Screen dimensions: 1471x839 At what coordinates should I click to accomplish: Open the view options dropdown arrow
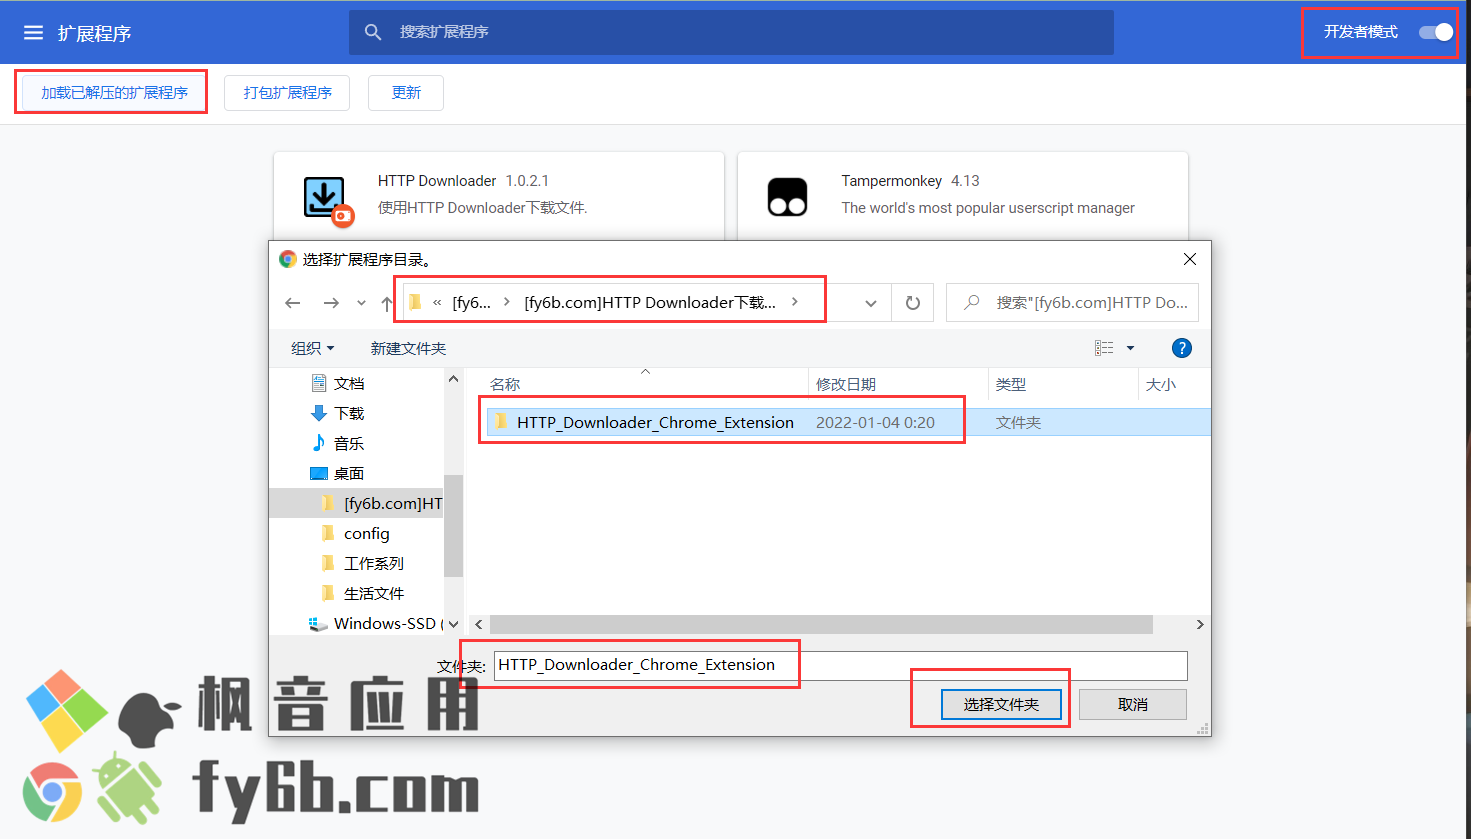tap(1131, 348)
